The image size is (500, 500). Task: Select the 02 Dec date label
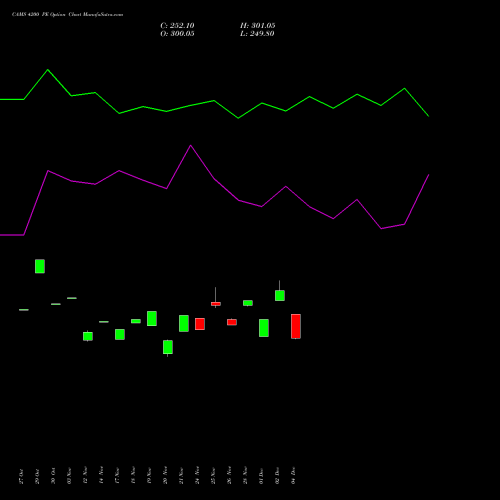277,476
